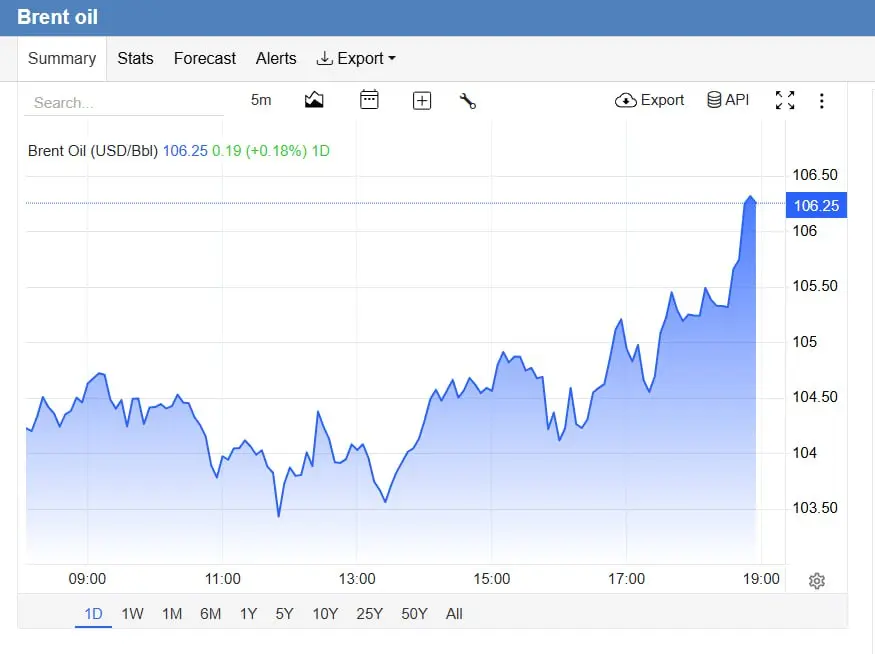Open the wrench tools icon
This screenshot has width=875, height=654.
(468, 100)
